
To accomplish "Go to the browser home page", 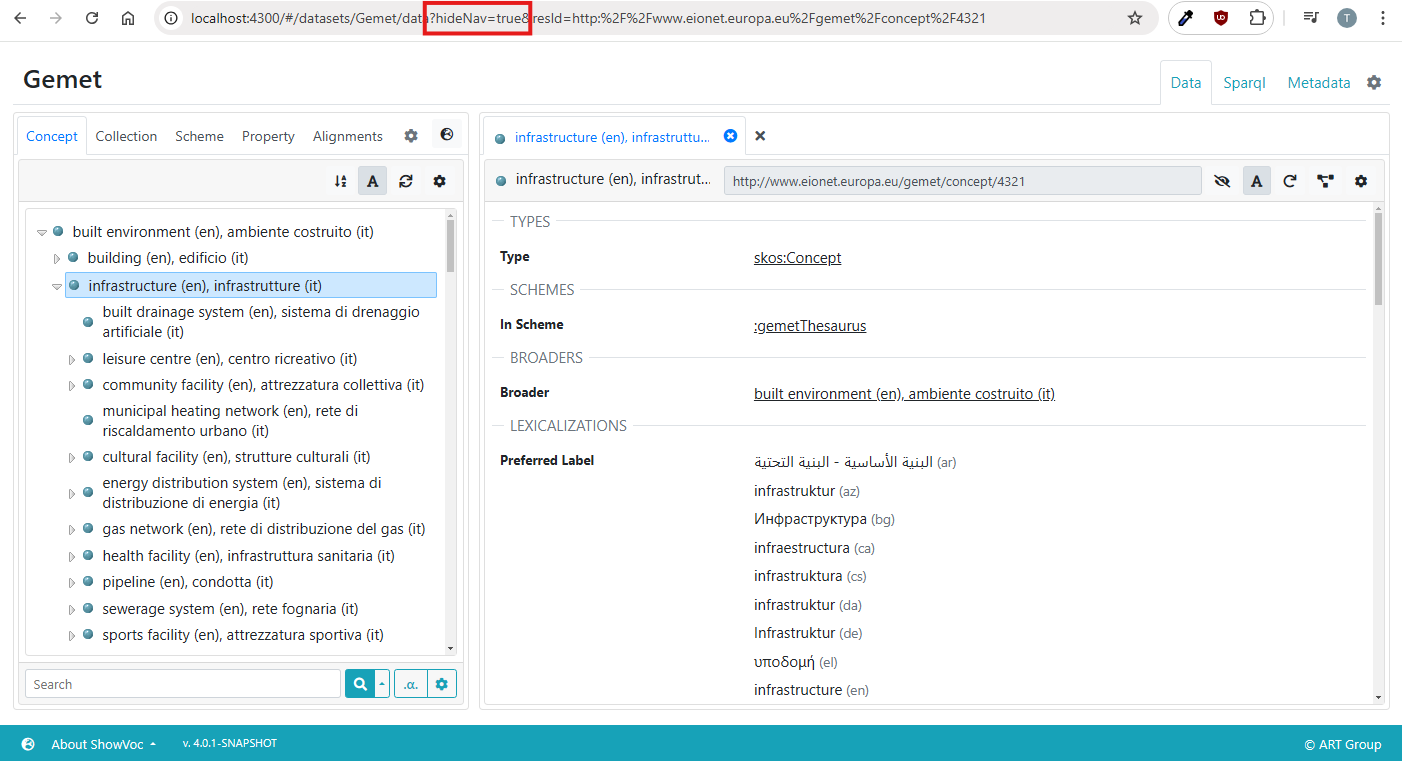I will point(127,18).
